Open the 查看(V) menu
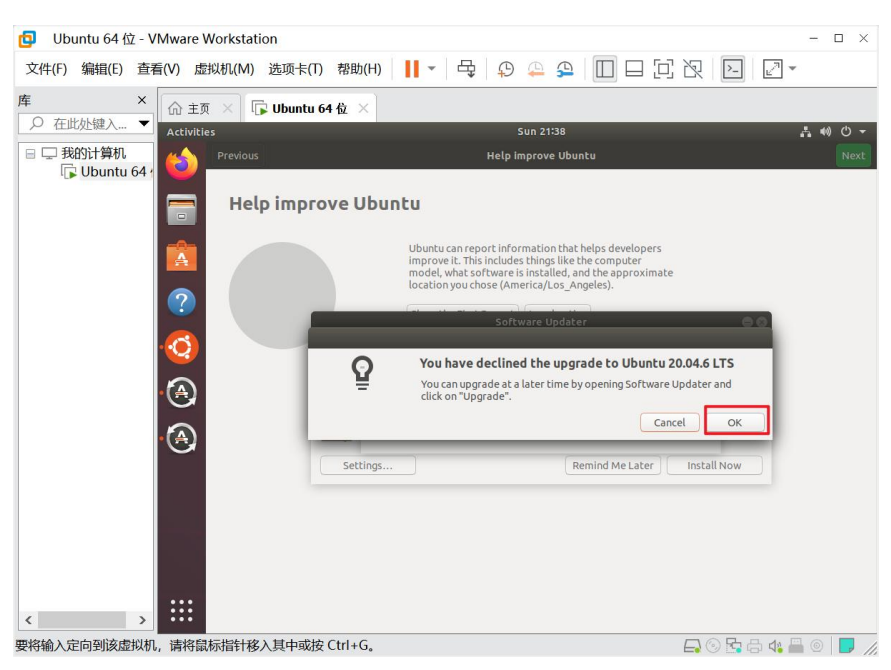This screenshot has width=891, height=670. [158, 69]
